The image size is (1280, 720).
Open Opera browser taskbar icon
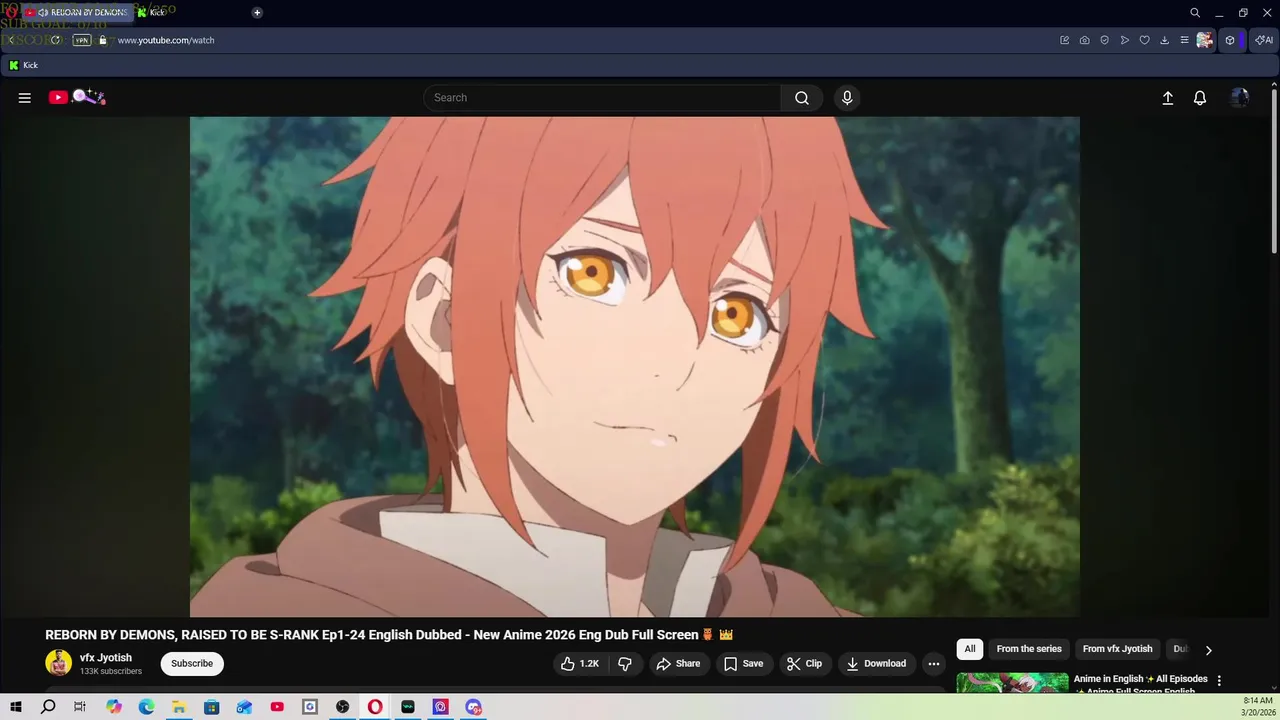click(375, 707)
